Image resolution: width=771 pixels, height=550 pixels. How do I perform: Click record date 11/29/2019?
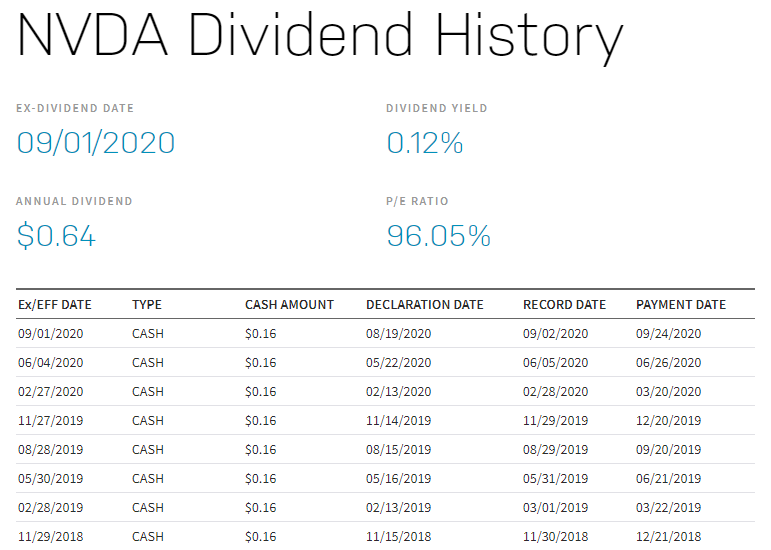tap(556, 421)
